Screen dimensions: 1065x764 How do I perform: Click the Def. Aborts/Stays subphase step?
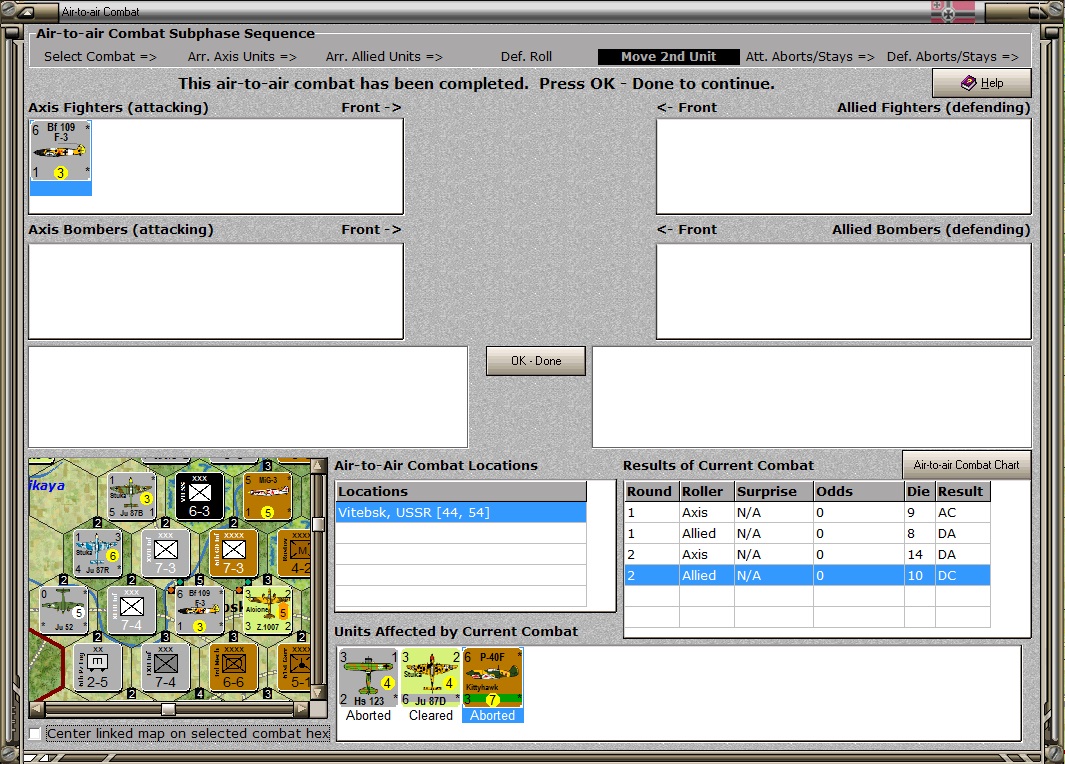tap(952, 56)
